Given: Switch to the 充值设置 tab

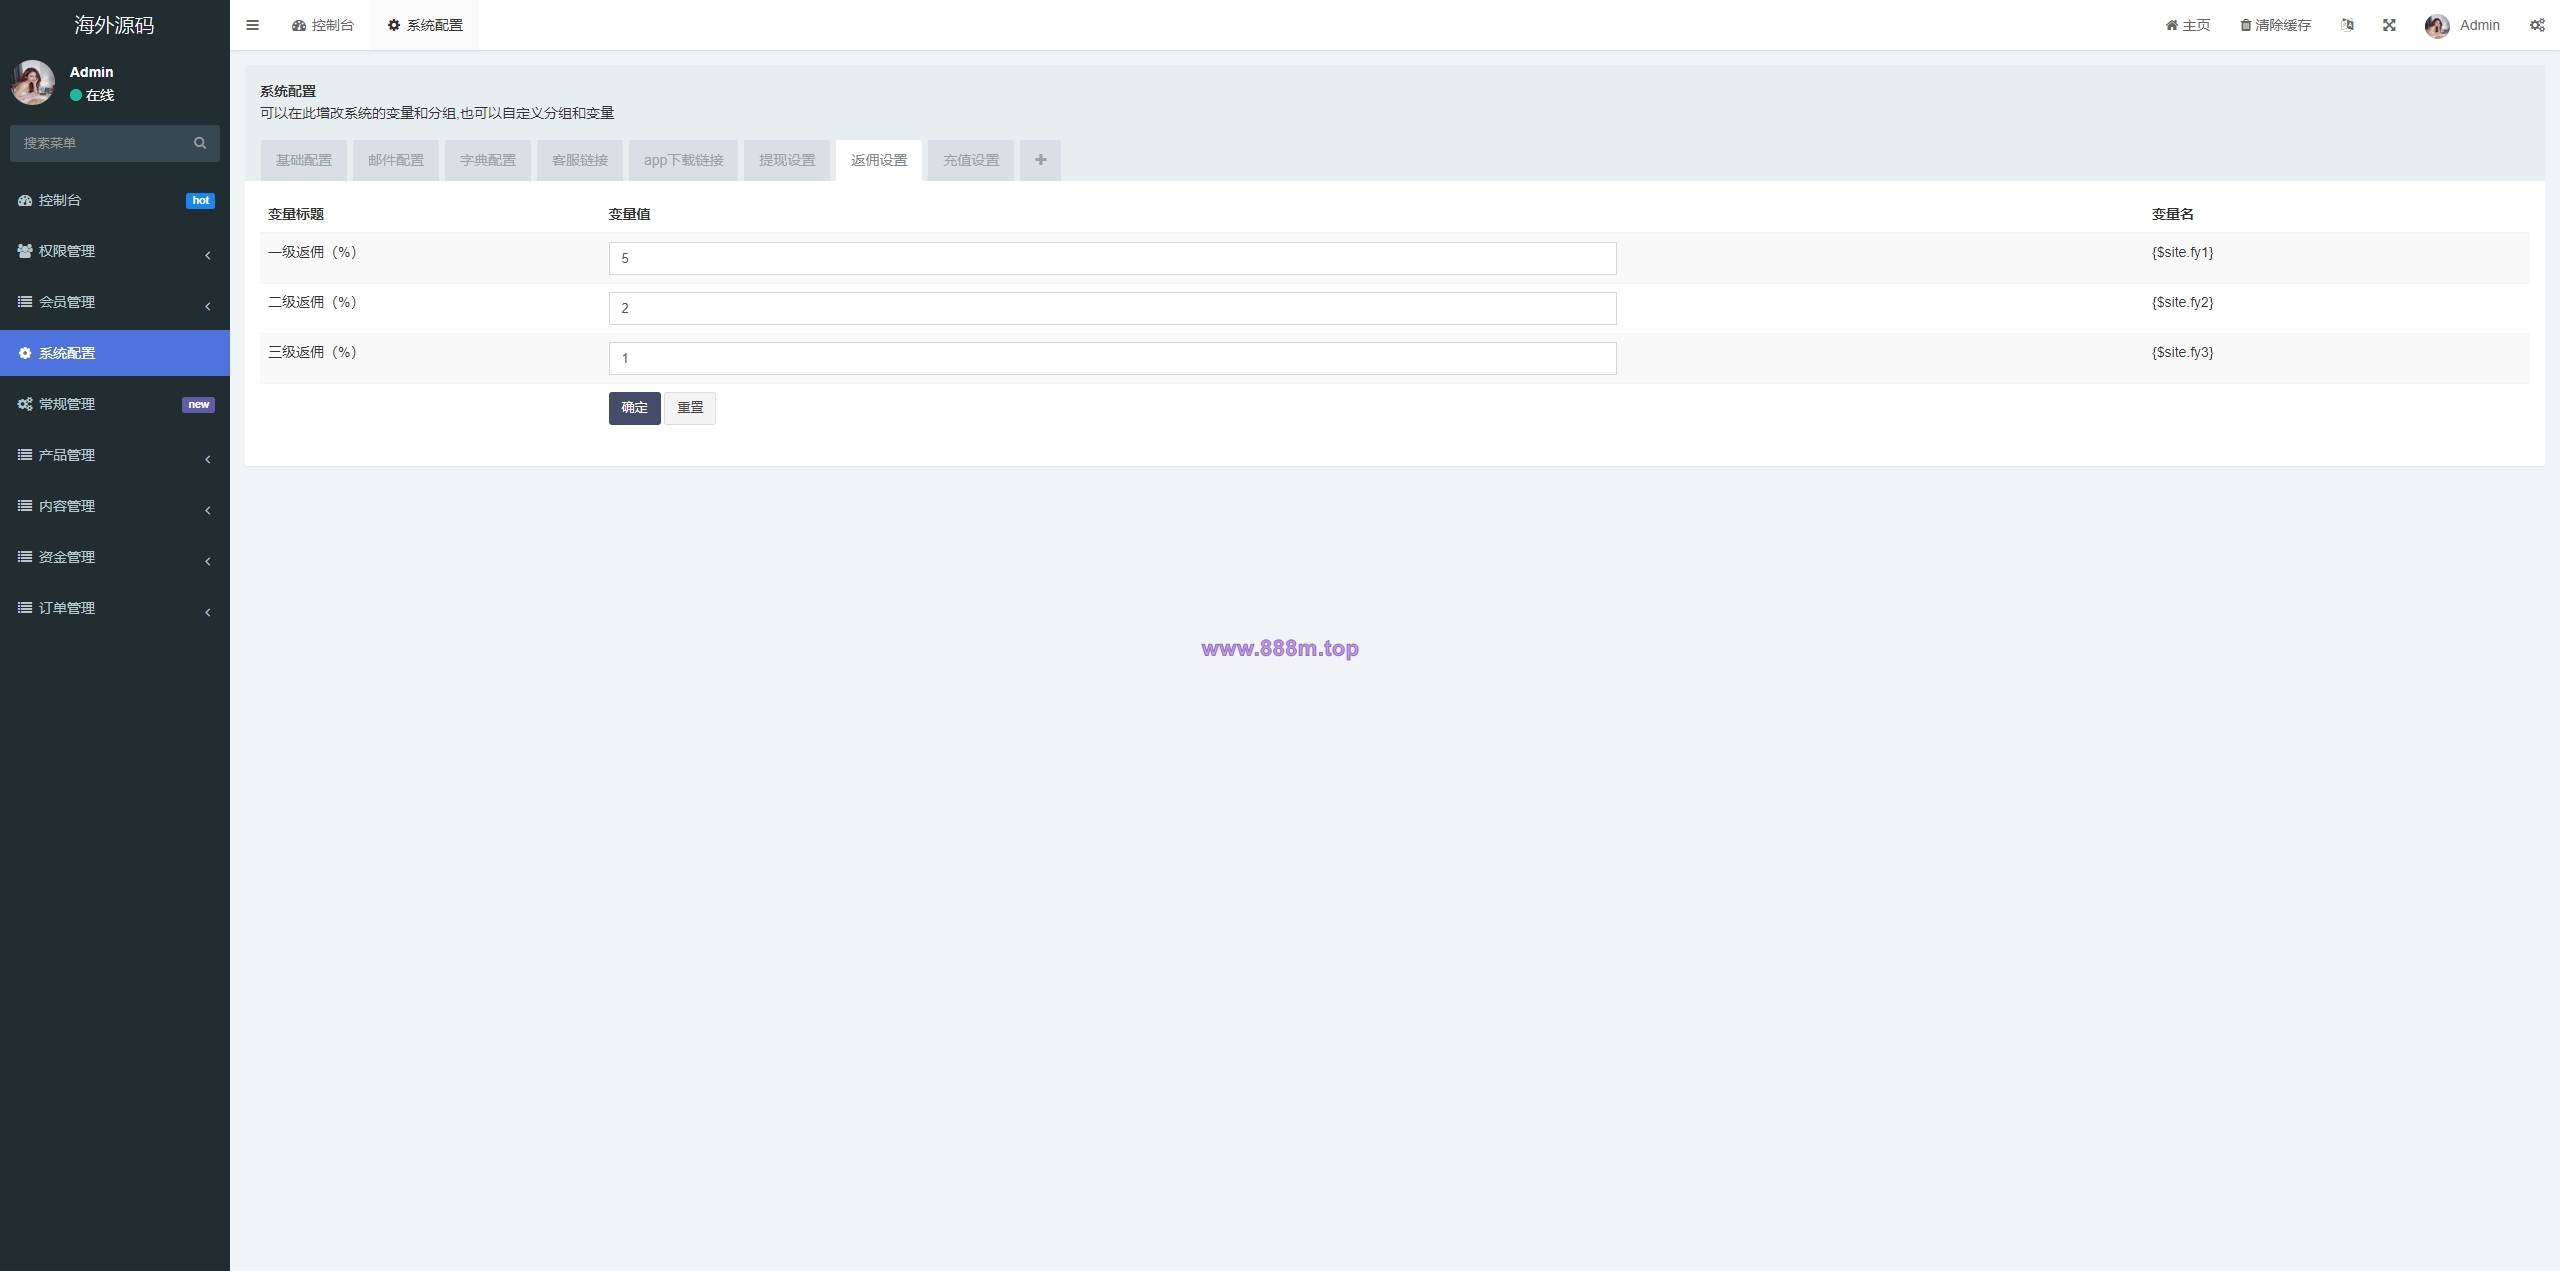Looking at the screenshot, I should coord(971,160).
